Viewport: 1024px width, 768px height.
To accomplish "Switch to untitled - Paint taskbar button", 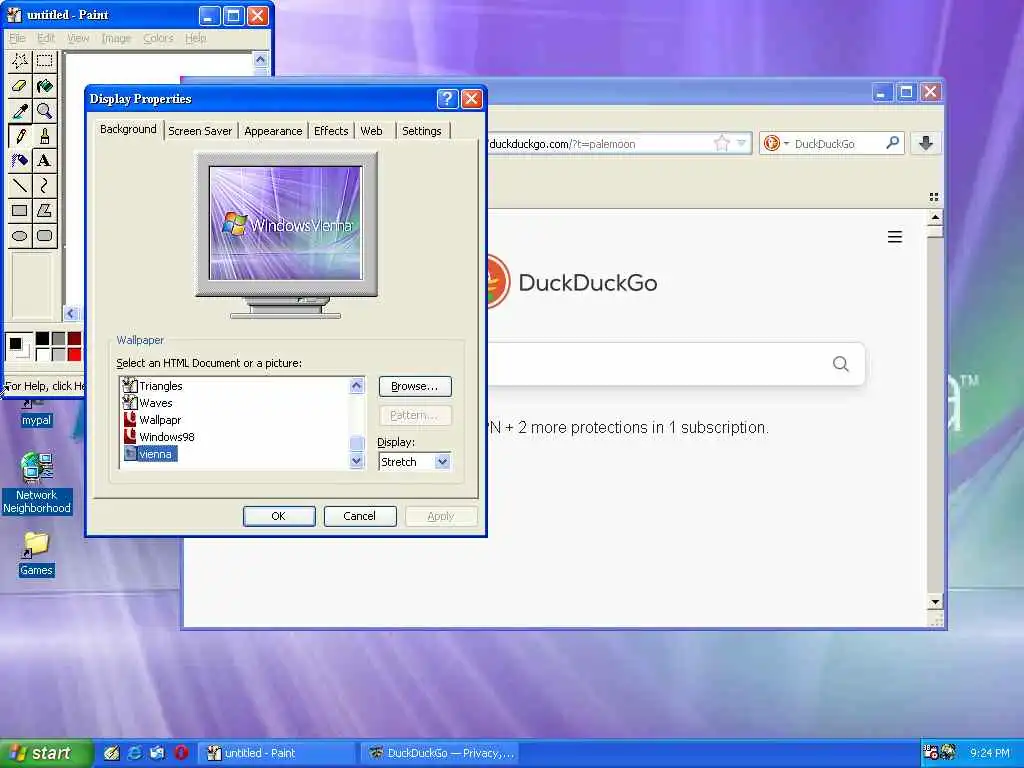I will [276, 753].
